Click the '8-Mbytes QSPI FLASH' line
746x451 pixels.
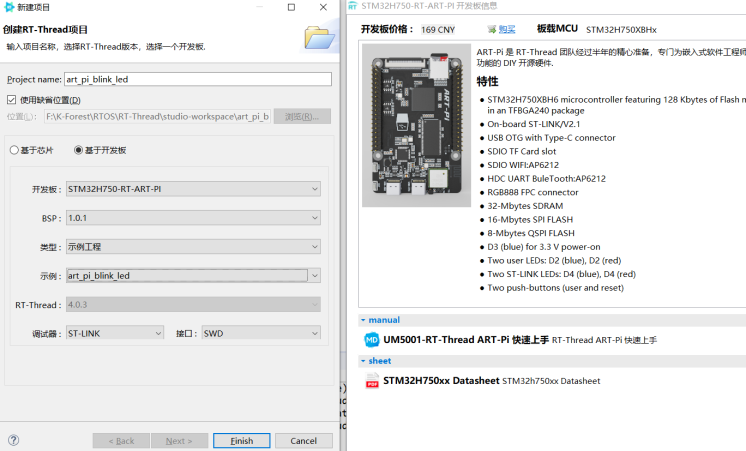[530, 233]
